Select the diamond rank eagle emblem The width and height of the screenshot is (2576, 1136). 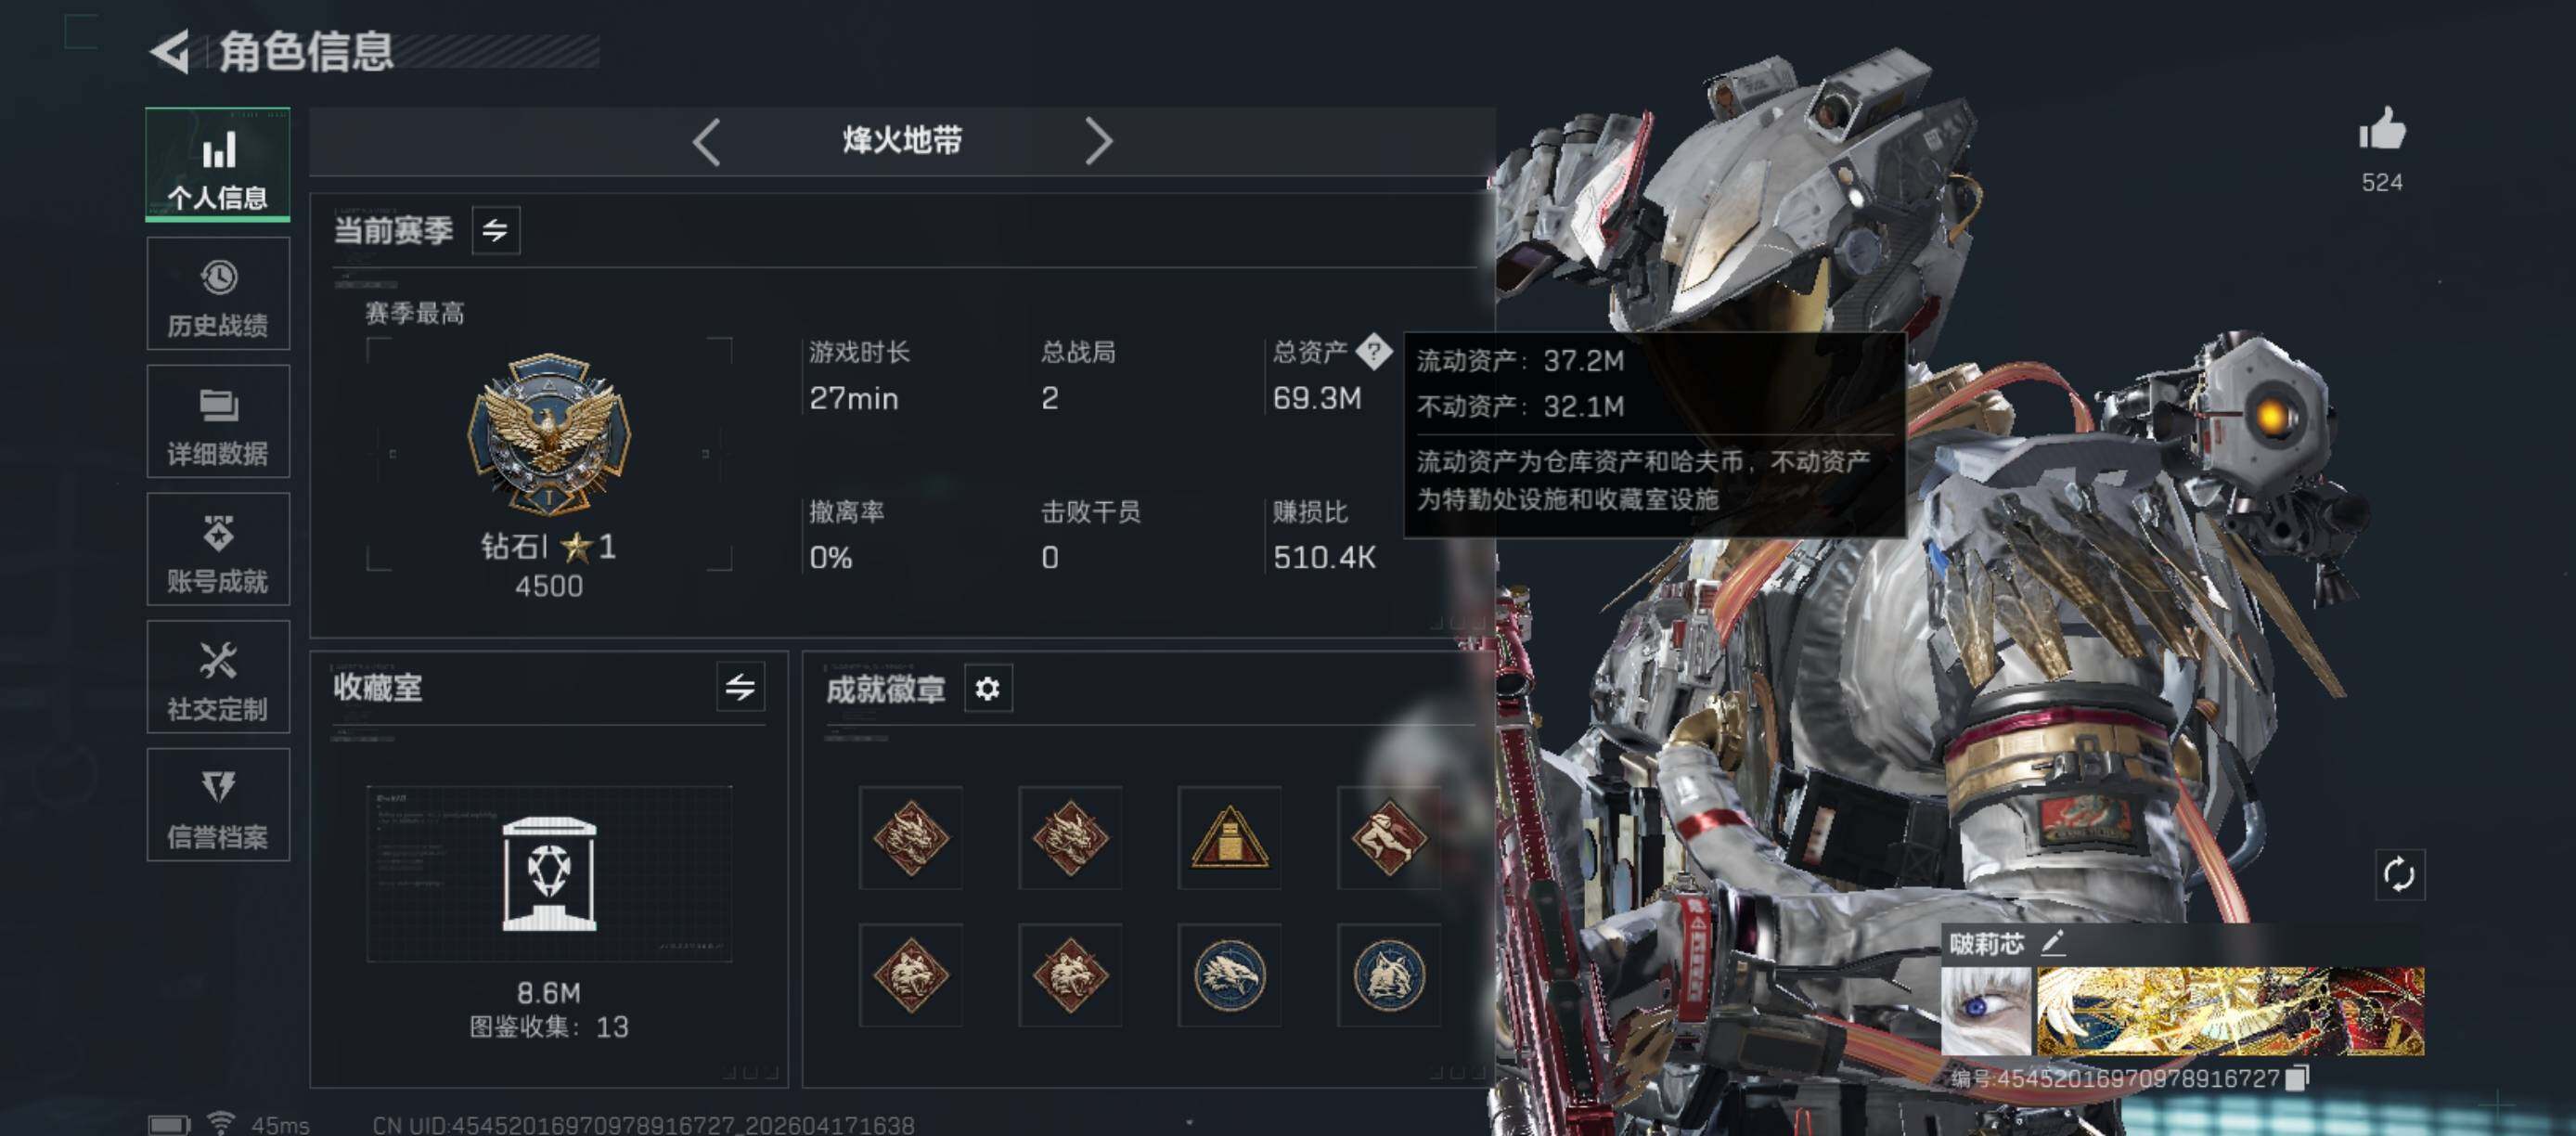click(549, 433)
